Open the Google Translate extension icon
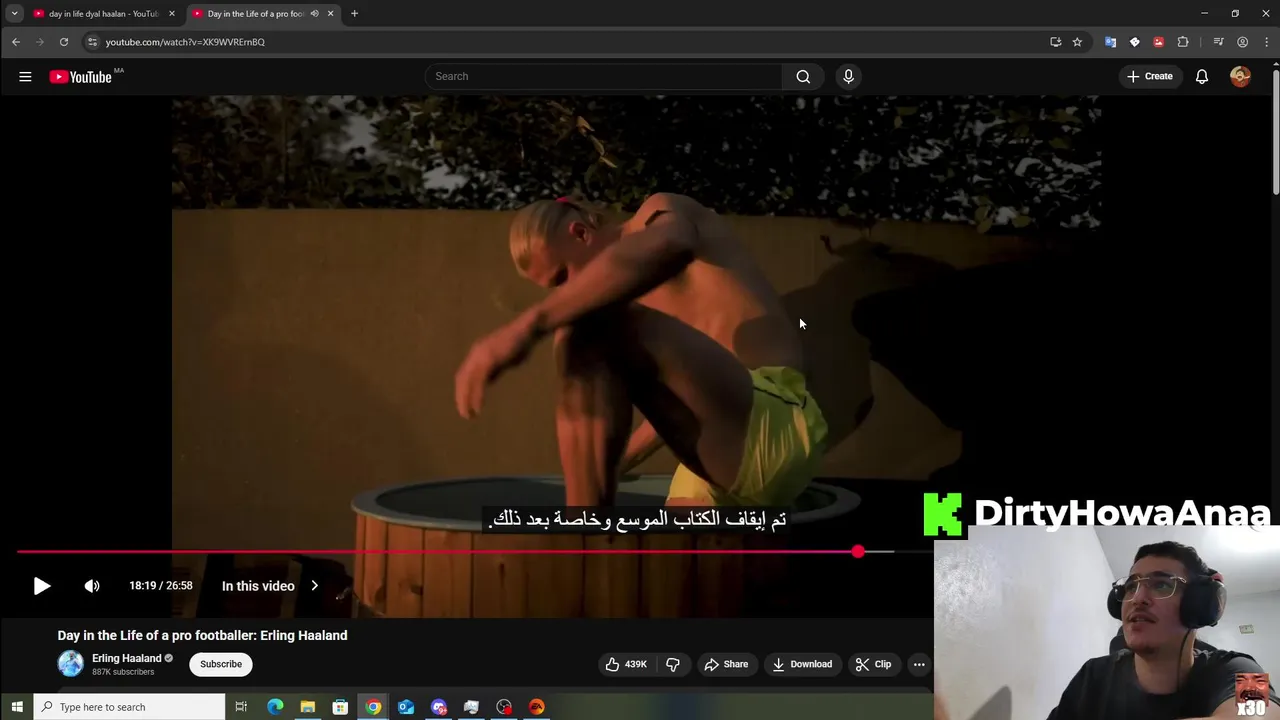1280x720 pixels. (x=1110, y=42)
